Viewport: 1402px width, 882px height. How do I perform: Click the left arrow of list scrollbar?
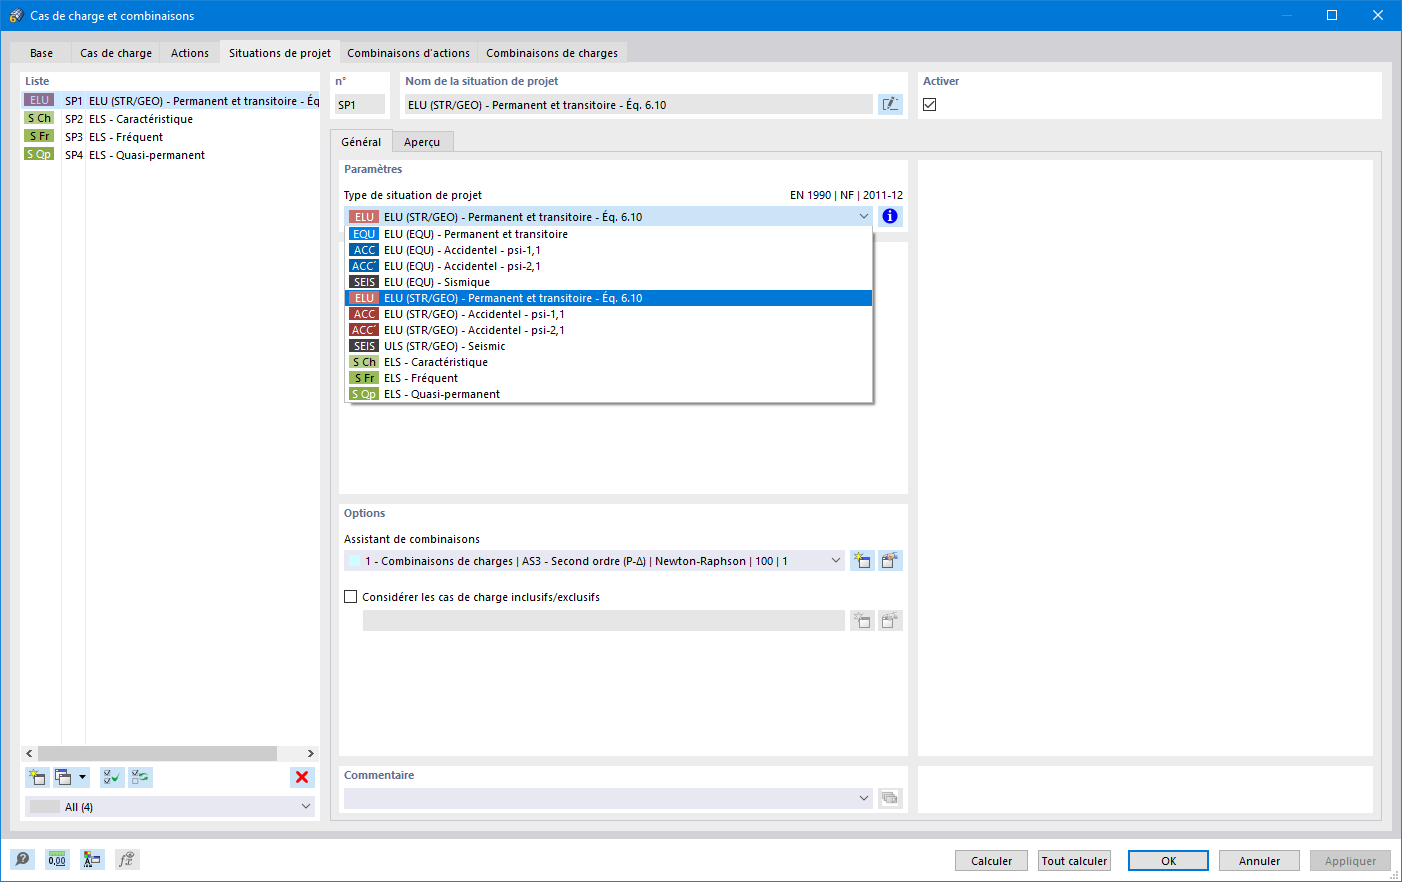[x=29, y=753]
